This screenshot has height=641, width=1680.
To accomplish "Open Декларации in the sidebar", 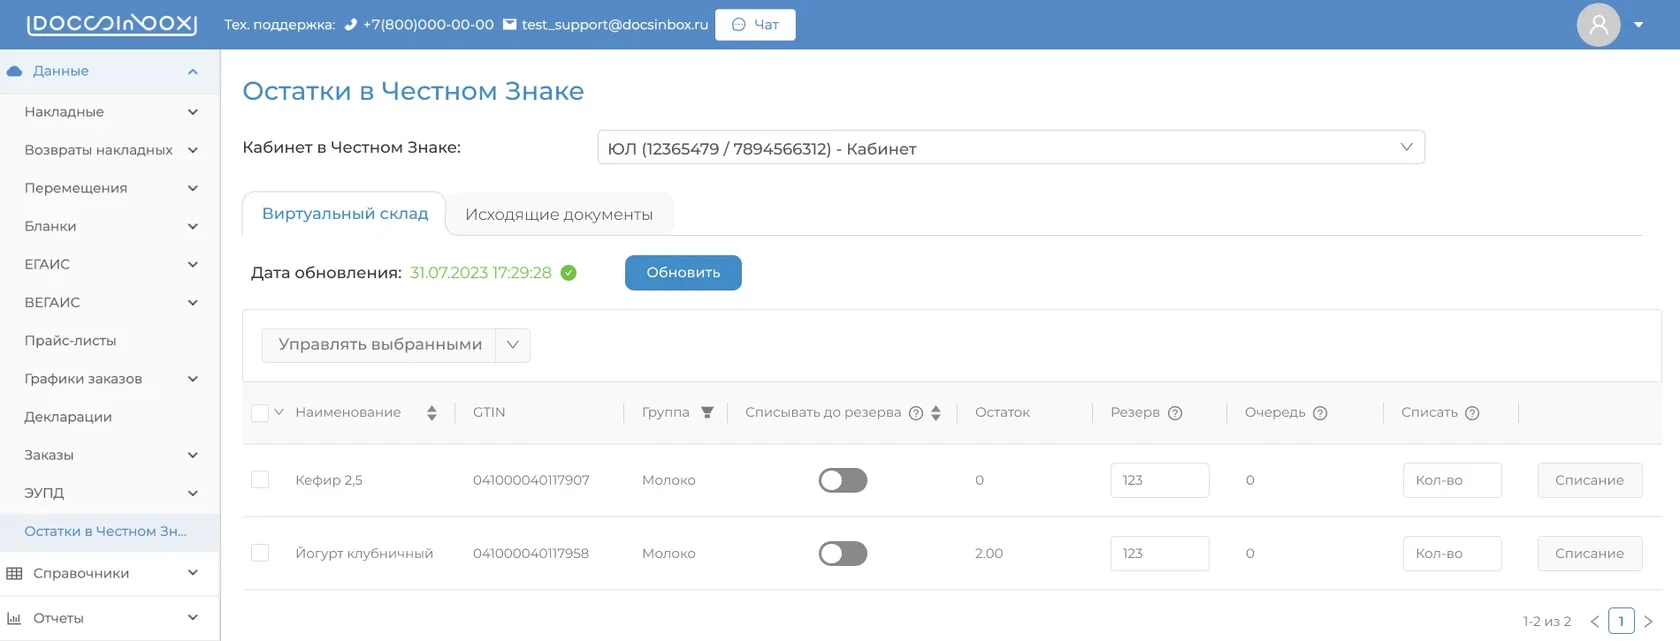I will pyautogui.click(x=68, y=417).
